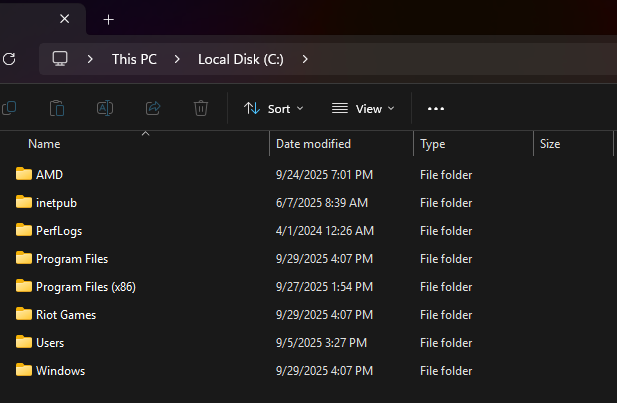Close the current File Explorer tab
617x403 pixels.
click(x=65, y=19)
